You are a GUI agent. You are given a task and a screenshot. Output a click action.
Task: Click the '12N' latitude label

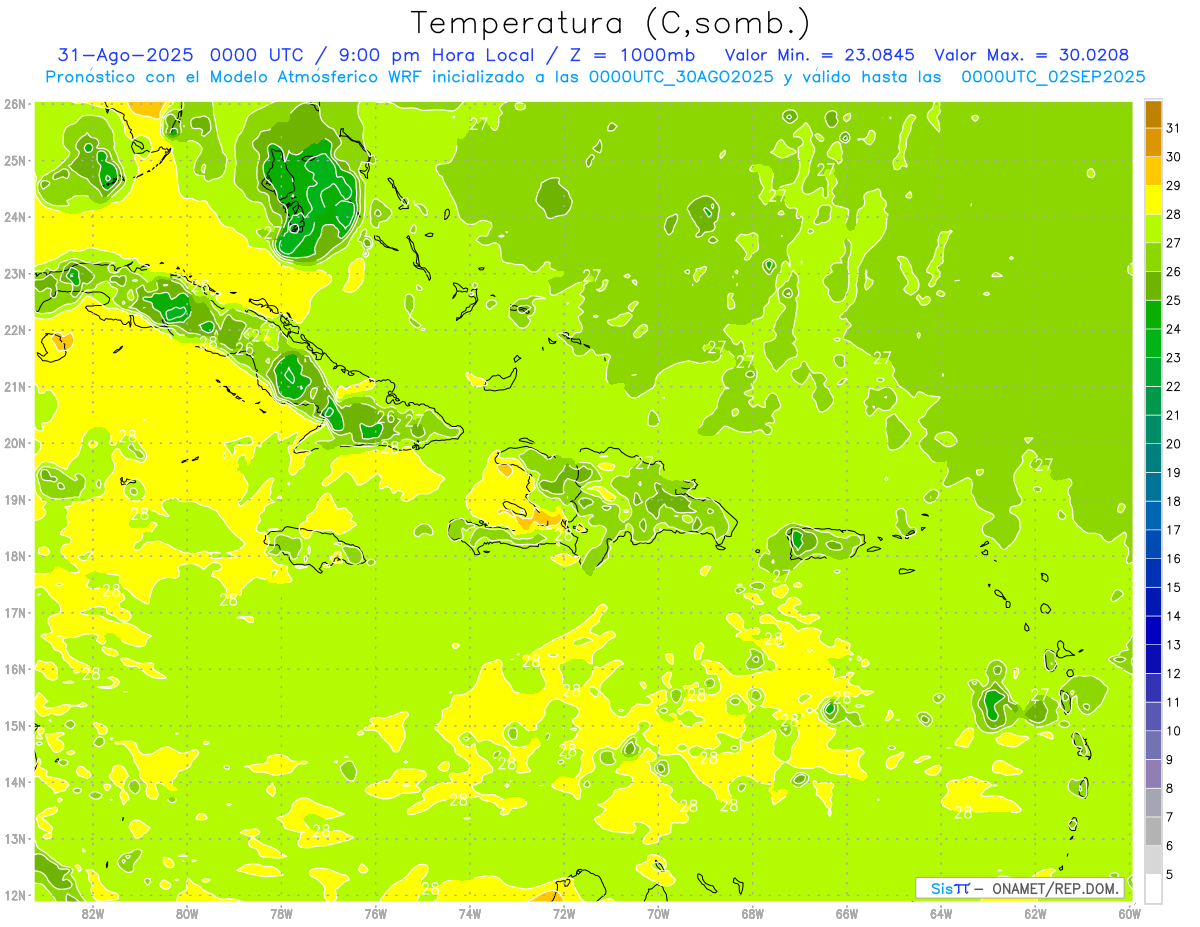coord(15,895)
